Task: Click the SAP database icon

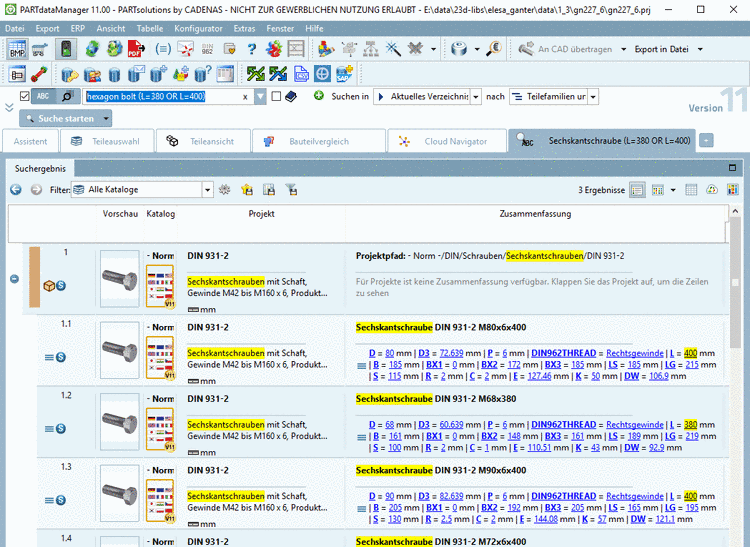Action: (x=344, y=74)
